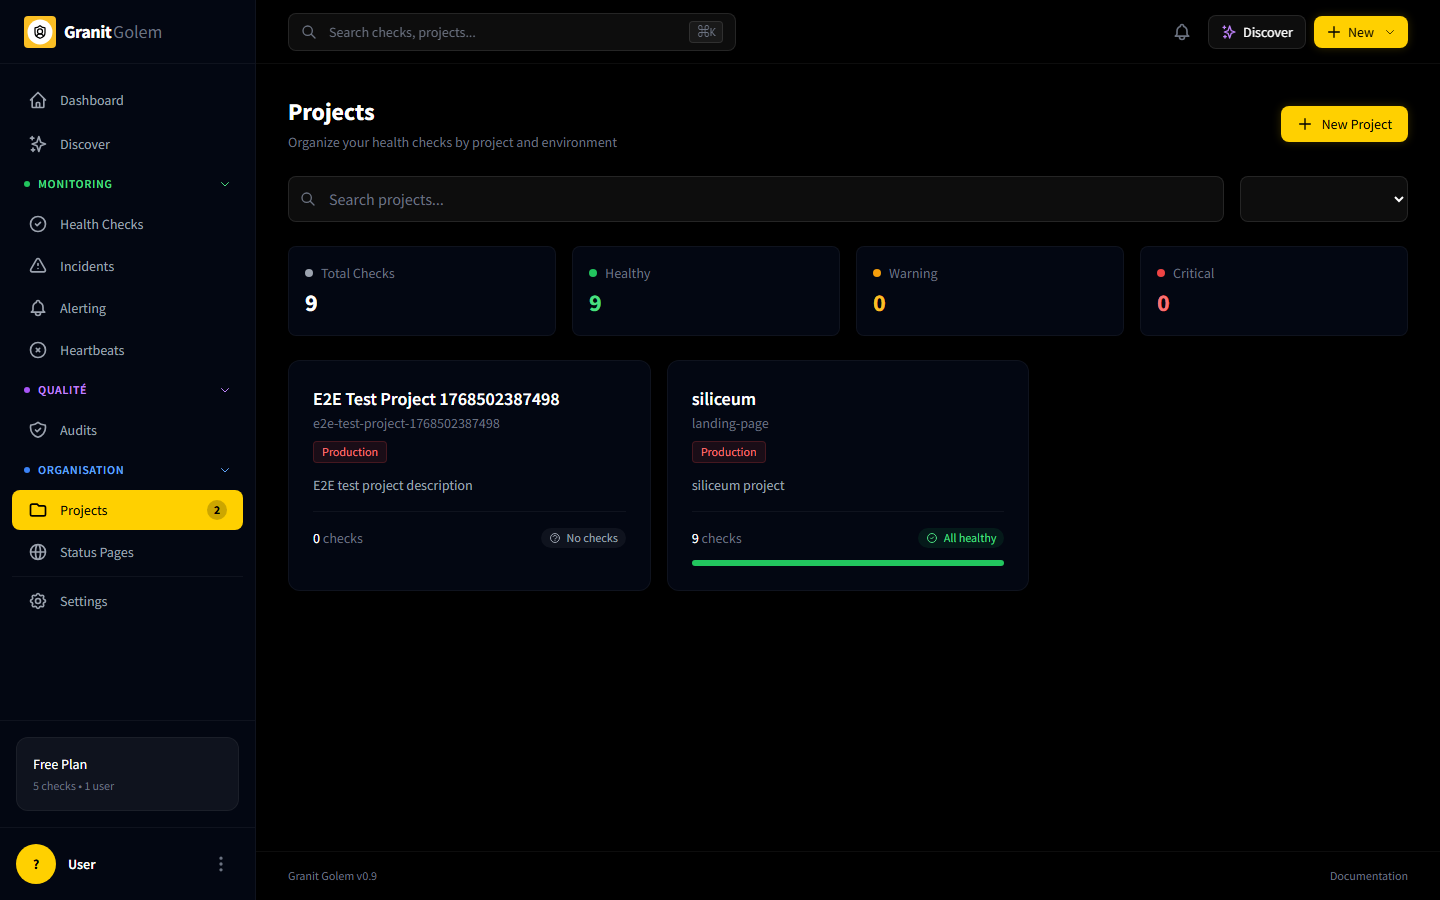Open Status Pages from sidebar

pyautogui.click(x=128, y=552)
